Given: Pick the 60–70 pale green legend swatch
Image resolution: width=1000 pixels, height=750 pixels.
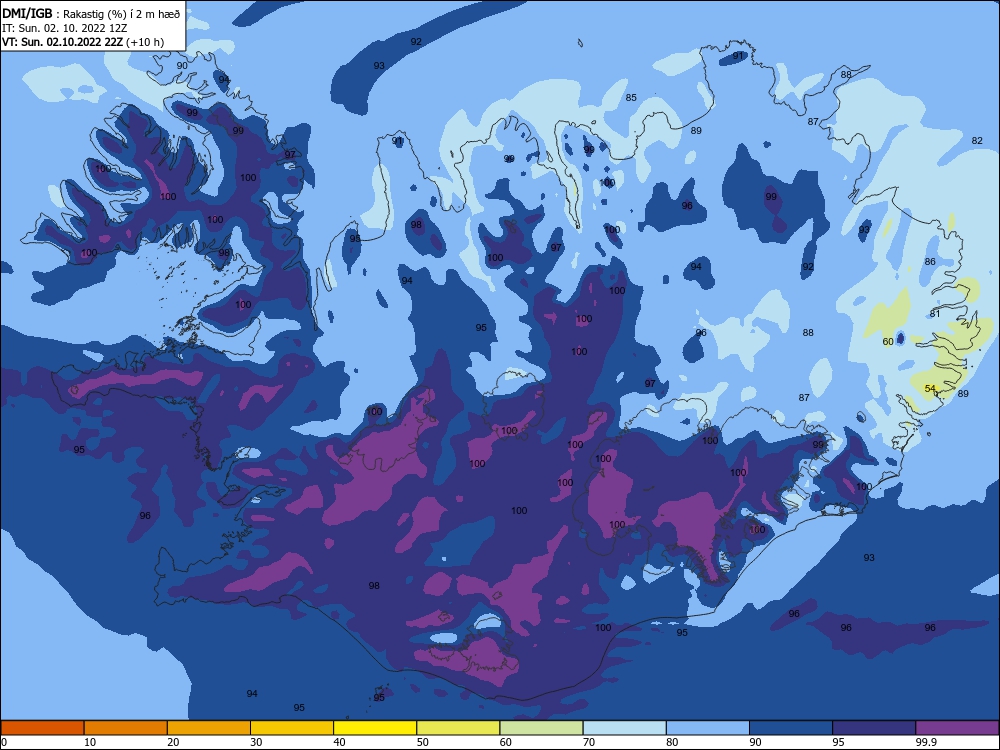Looking at the screenshot, I should [x=541, y=728].
